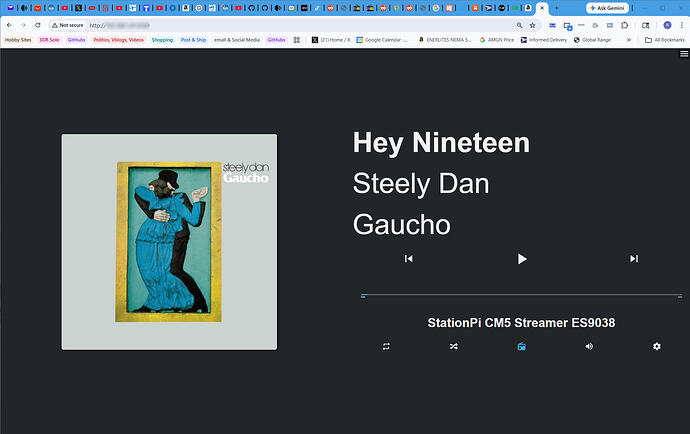The height and width of the screenshot is (434, 690).
Task: Open the Chrome Extensions puzzle icon
Action: coord(624,26)
